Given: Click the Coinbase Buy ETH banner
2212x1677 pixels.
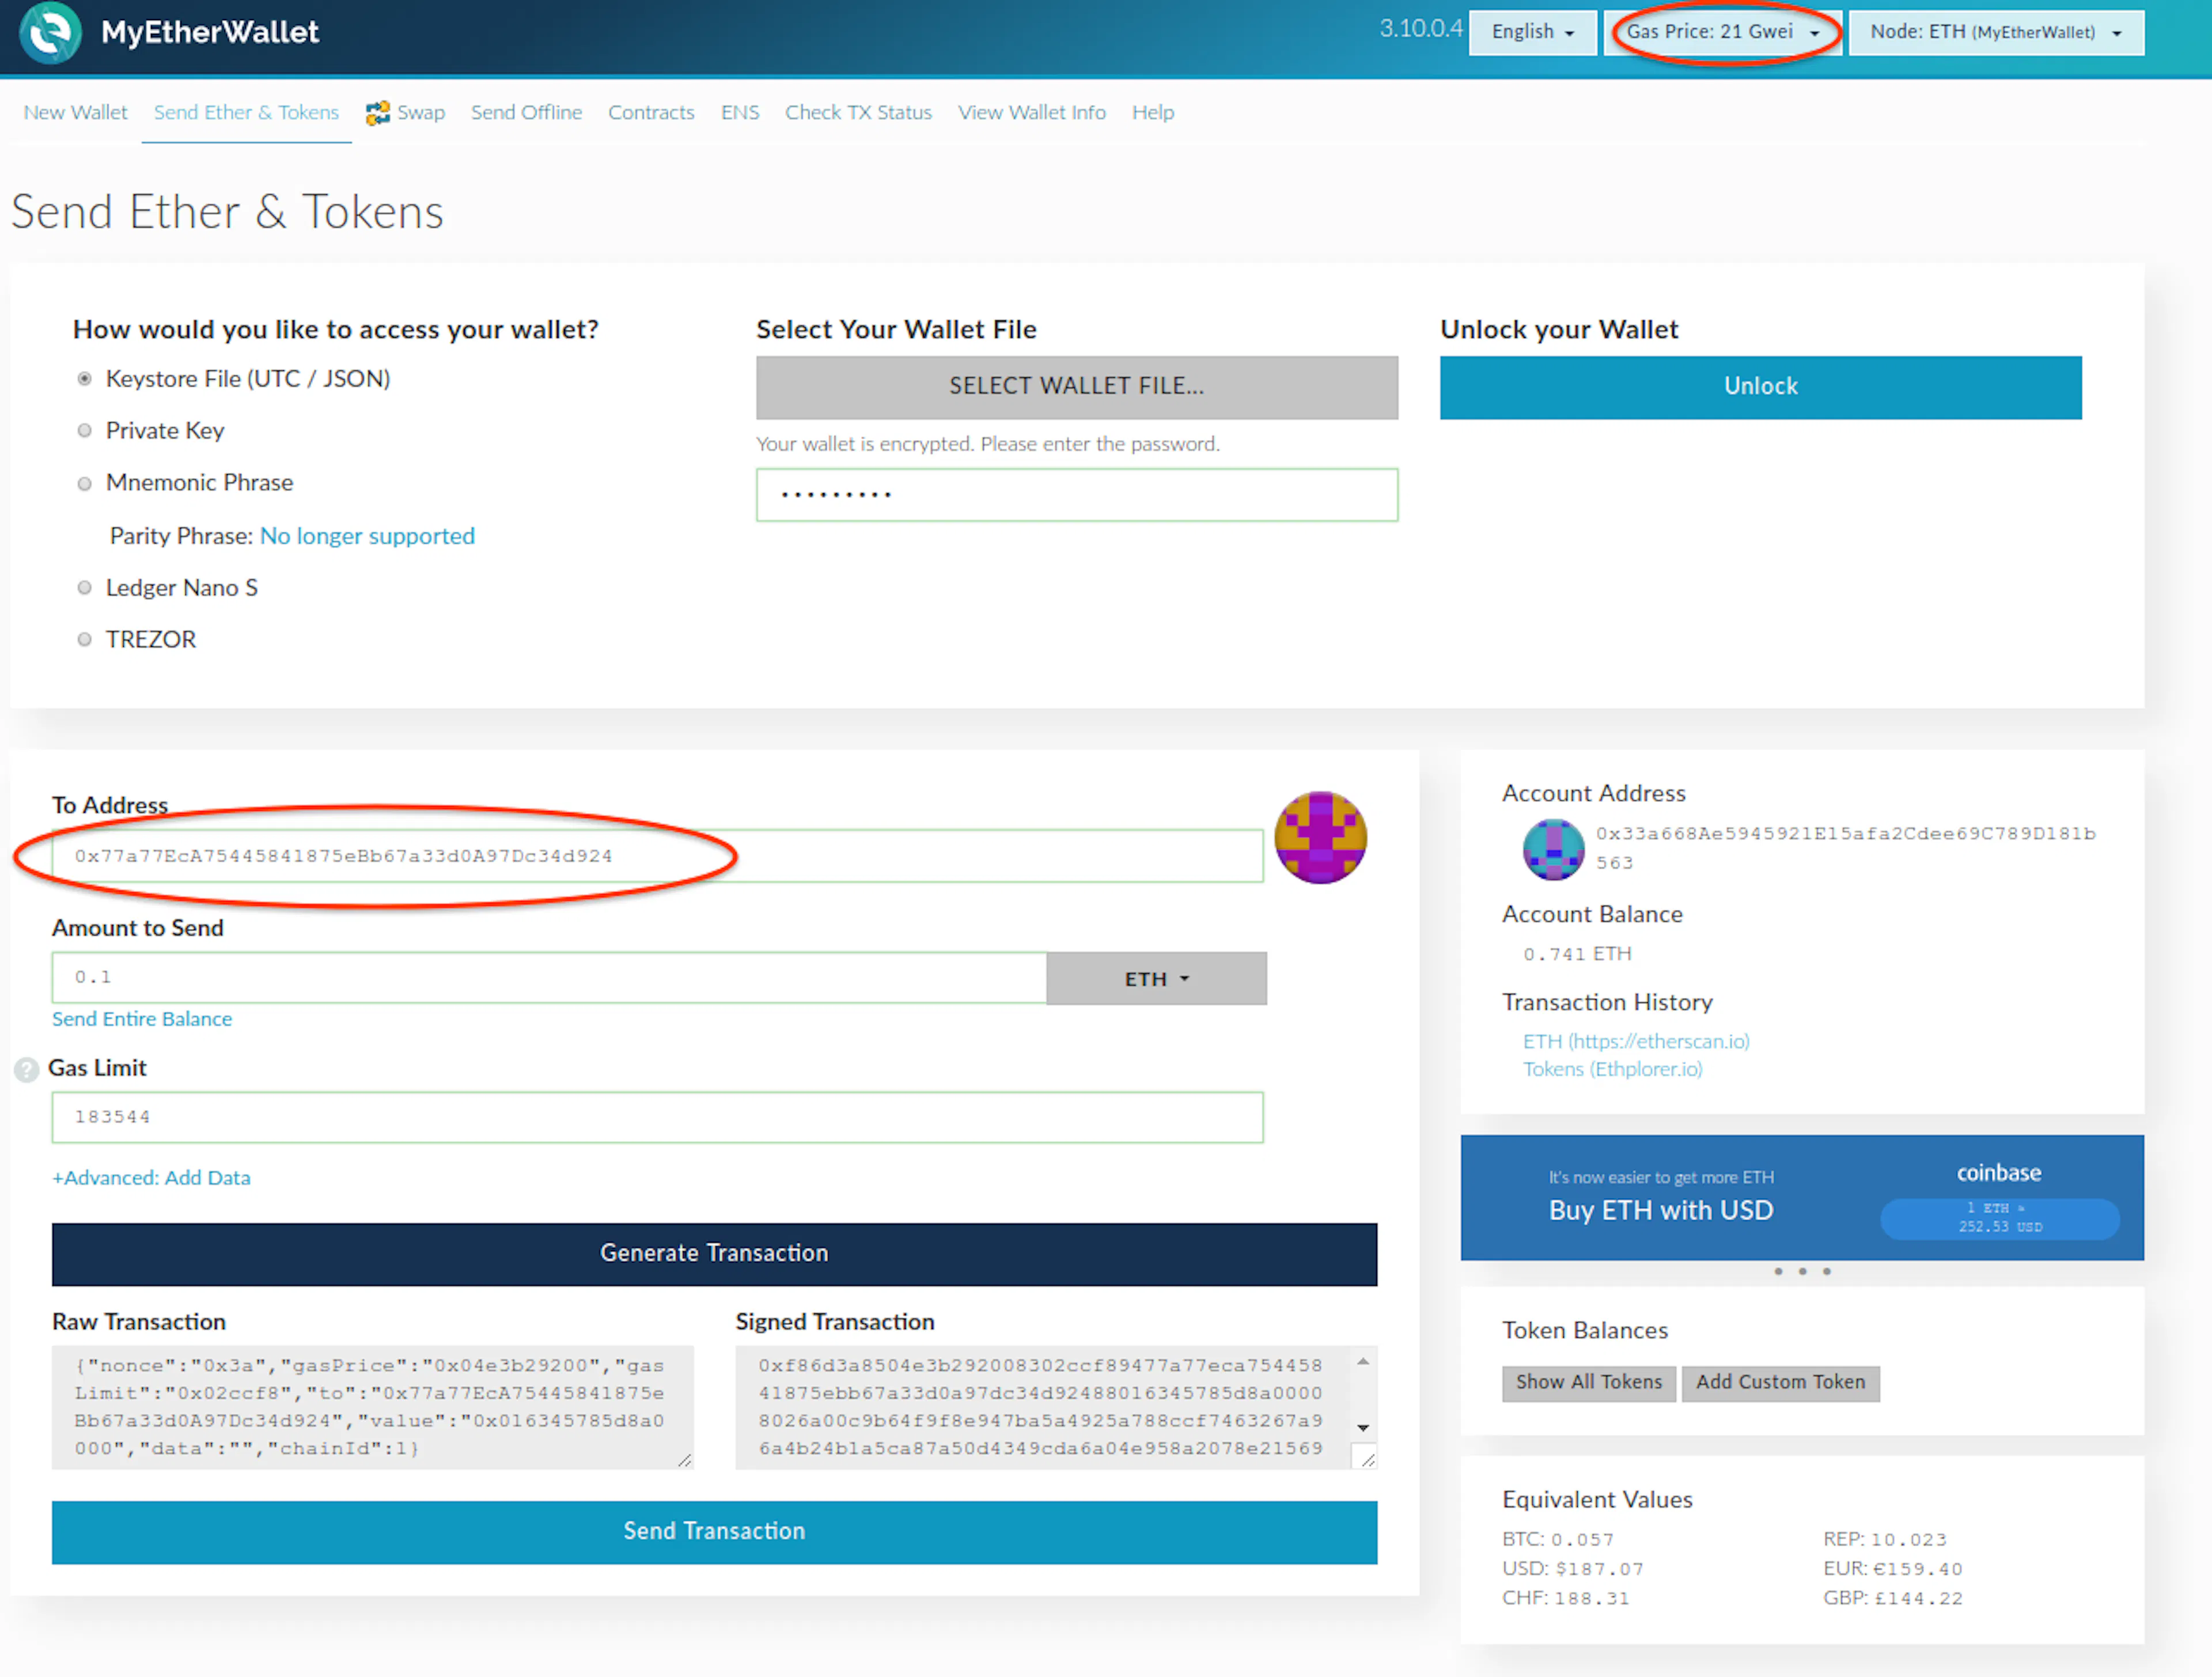Looking at the screenshot, I should click(x=1802, y=1197).
